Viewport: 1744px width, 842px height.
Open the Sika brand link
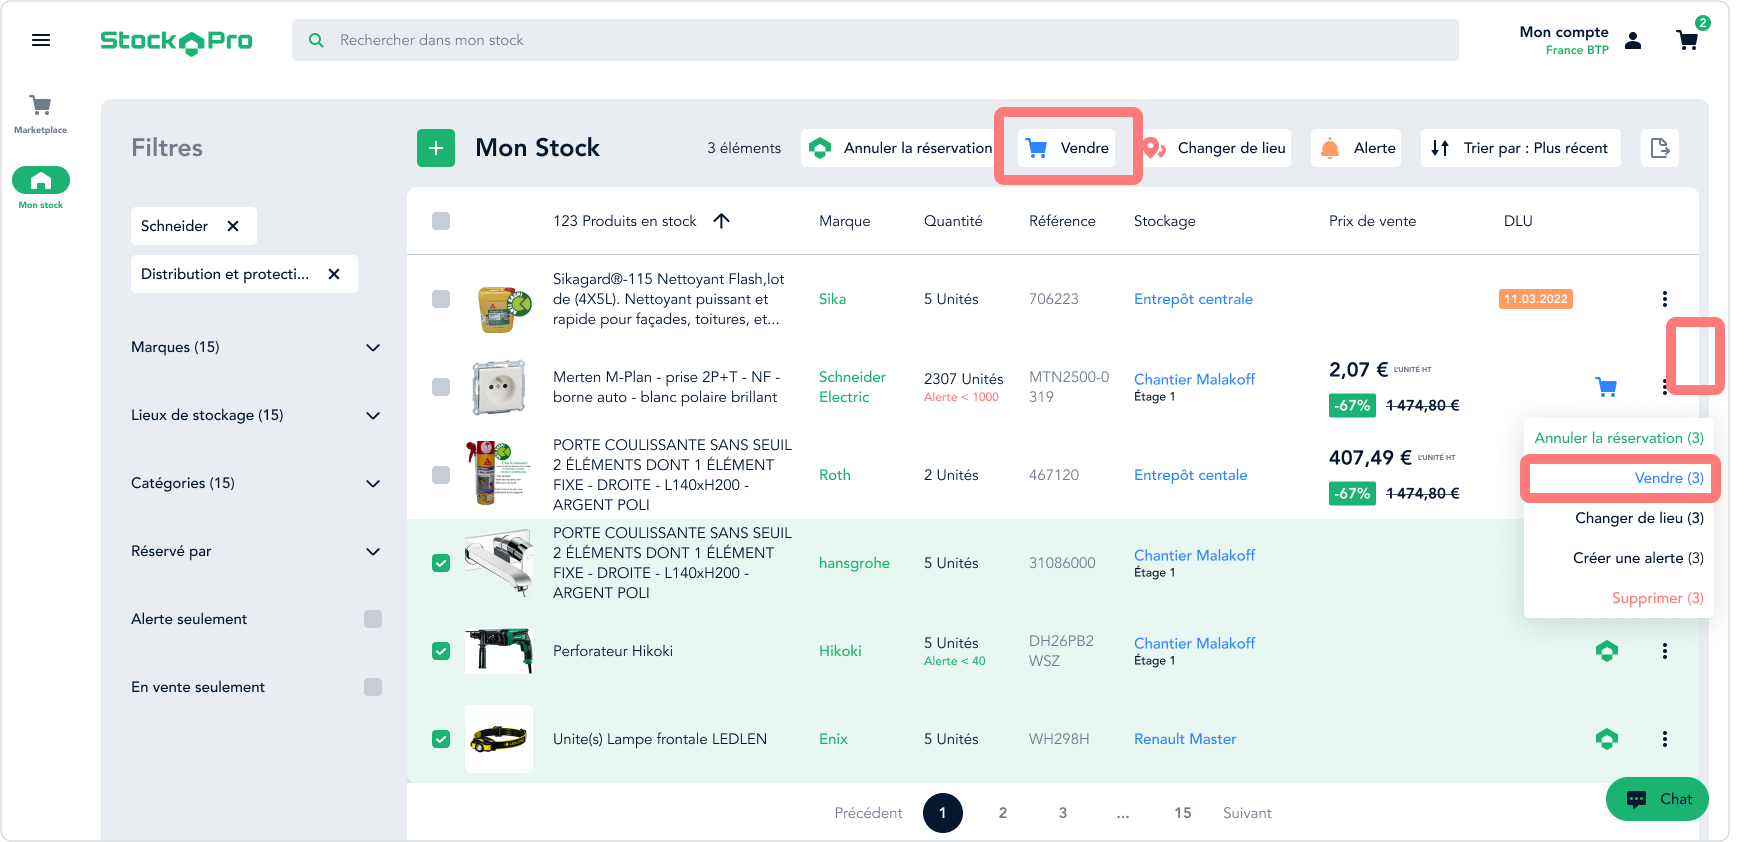click(832, 299)
